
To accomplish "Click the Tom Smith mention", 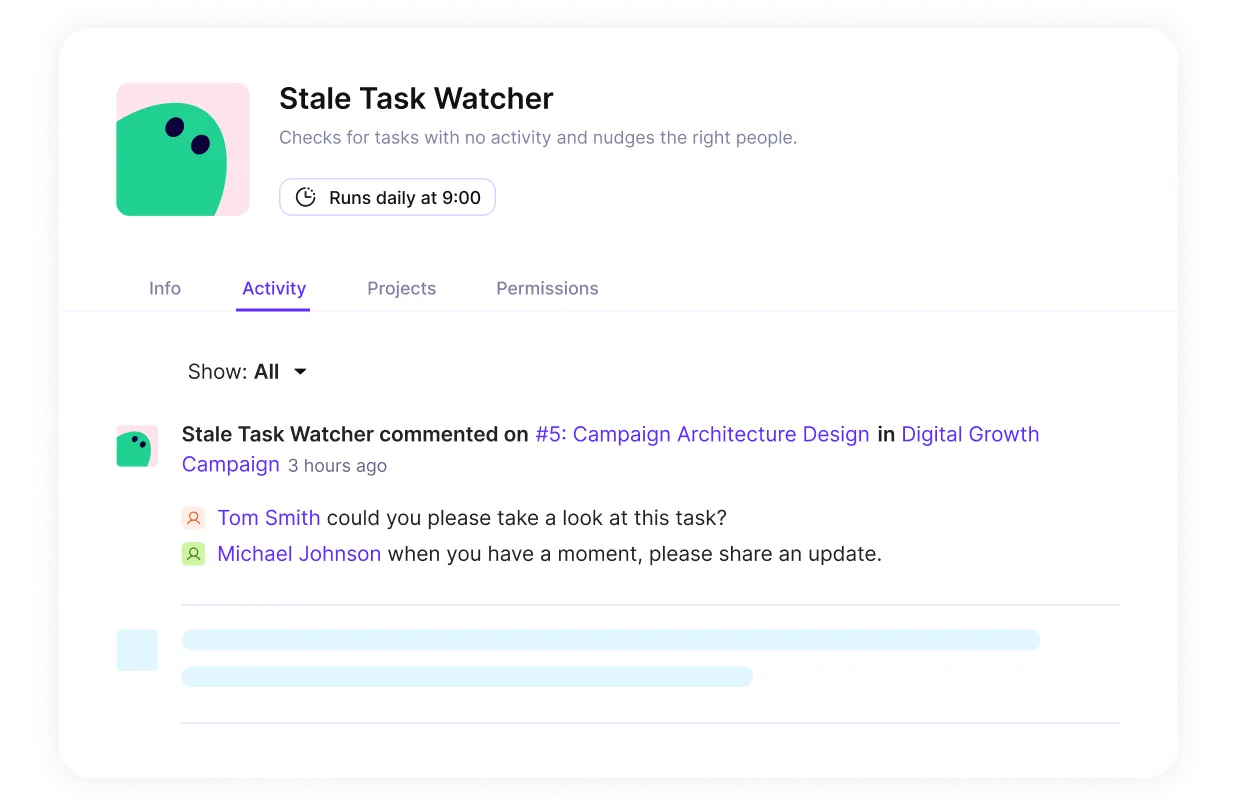I will tap(269, 518).
